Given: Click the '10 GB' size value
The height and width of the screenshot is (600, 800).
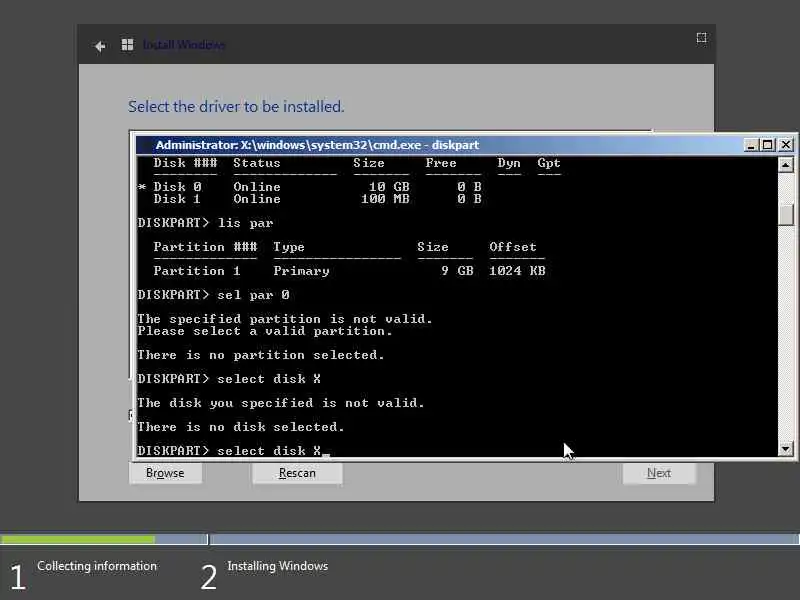Looking at the screenshot, I should 389,187.
